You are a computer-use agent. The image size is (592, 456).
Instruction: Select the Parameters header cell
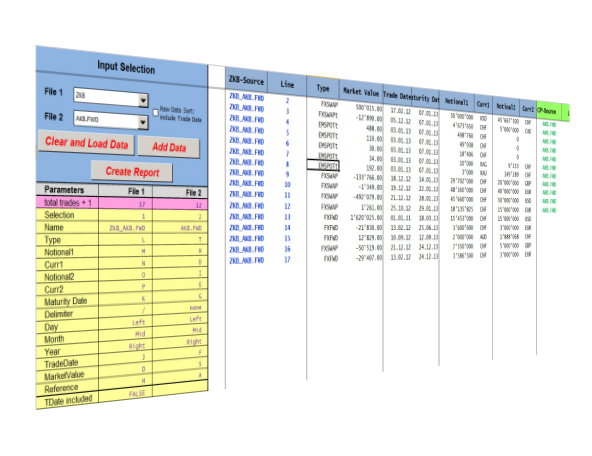click(x=67, y=189)
